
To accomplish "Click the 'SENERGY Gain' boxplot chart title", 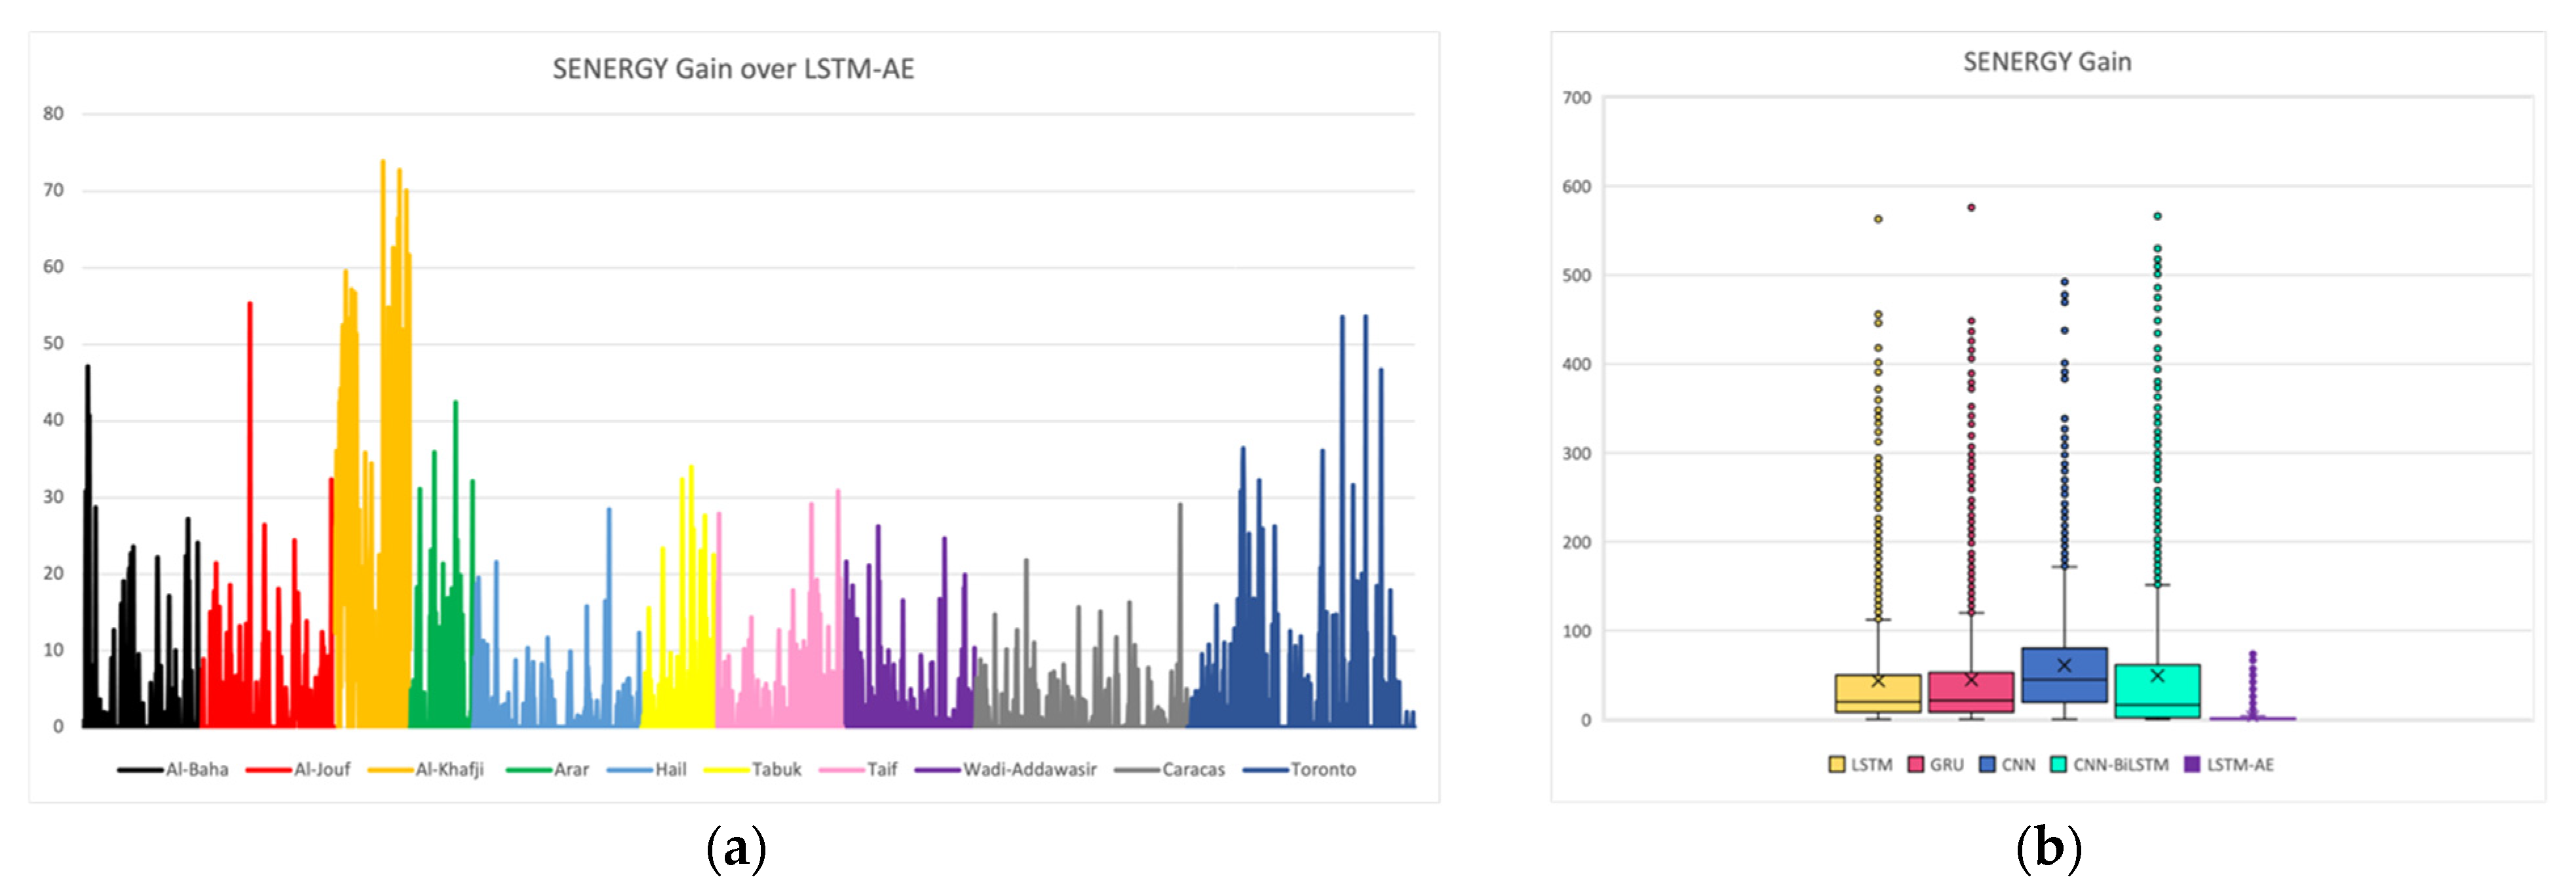I will point(2047,62).
